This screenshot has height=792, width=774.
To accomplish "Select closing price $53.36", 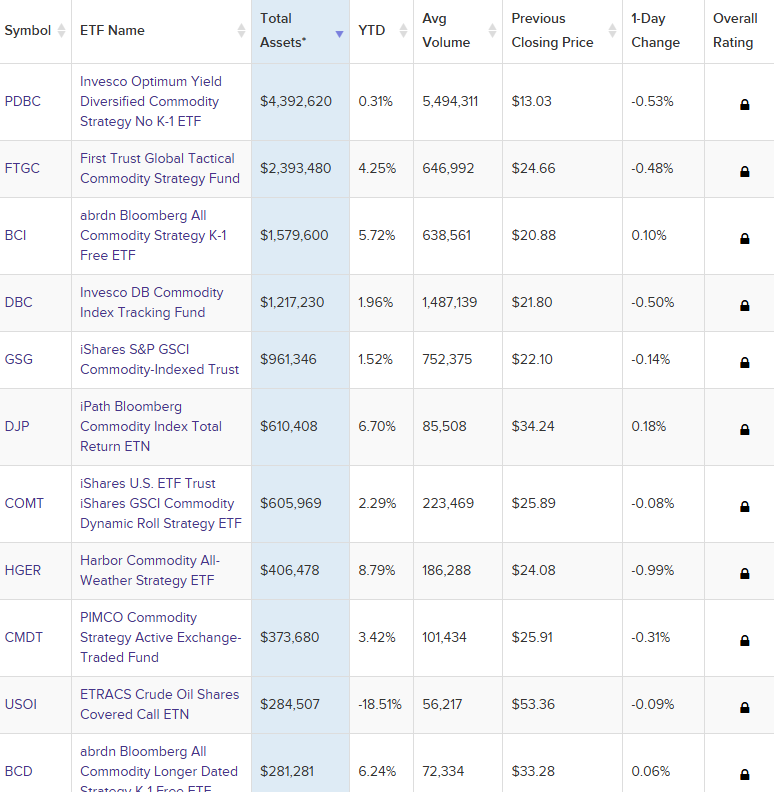I will (x=533, y=704).
